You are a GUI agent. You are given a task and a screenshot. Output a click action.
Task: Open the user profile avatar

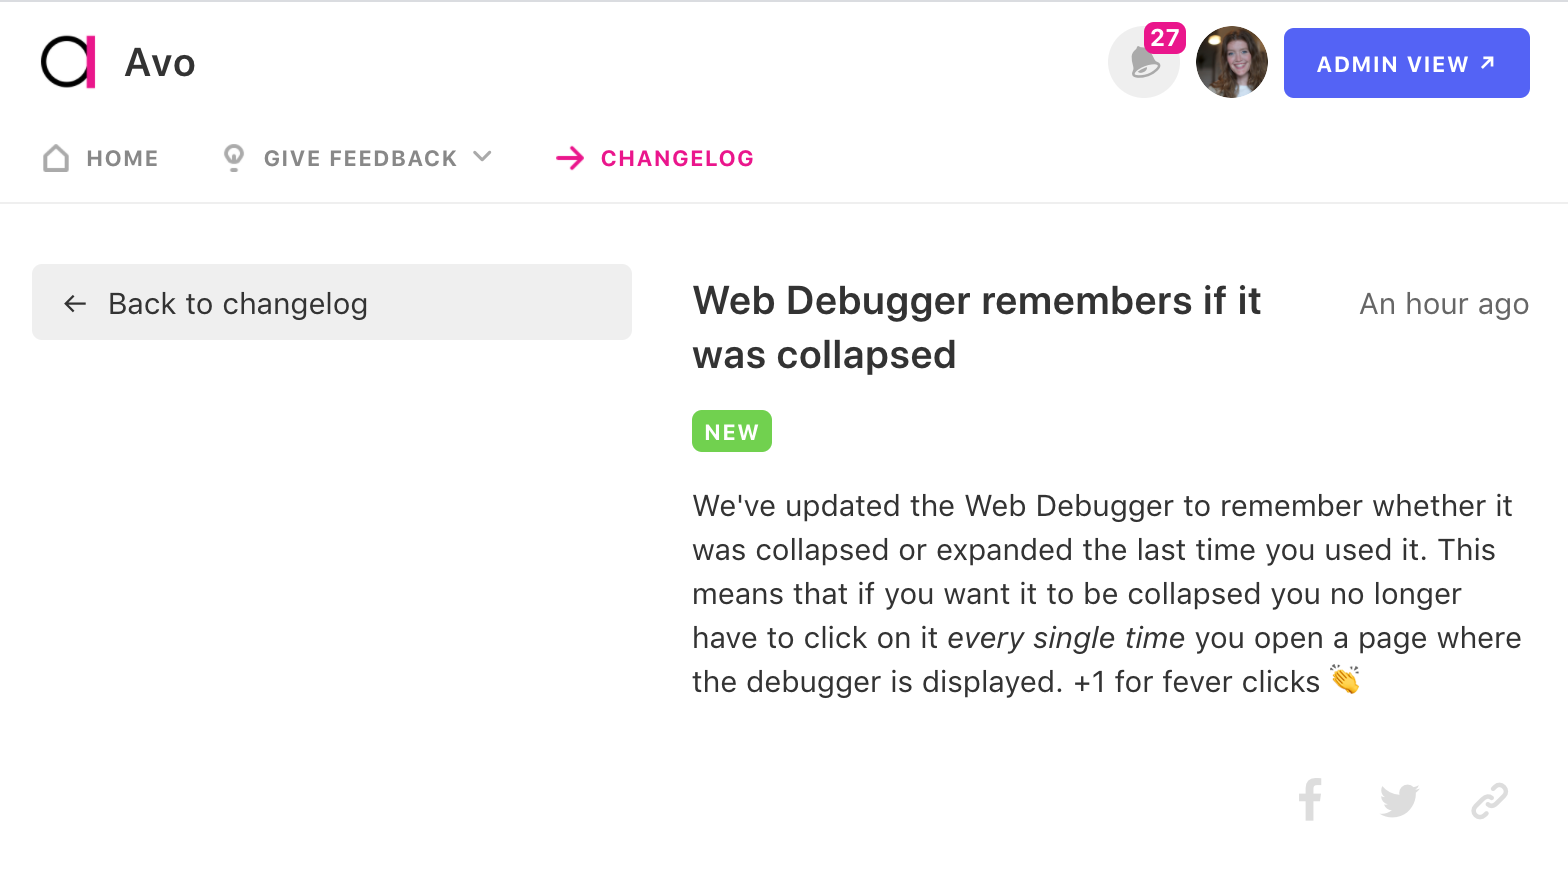coord(1232,62)
